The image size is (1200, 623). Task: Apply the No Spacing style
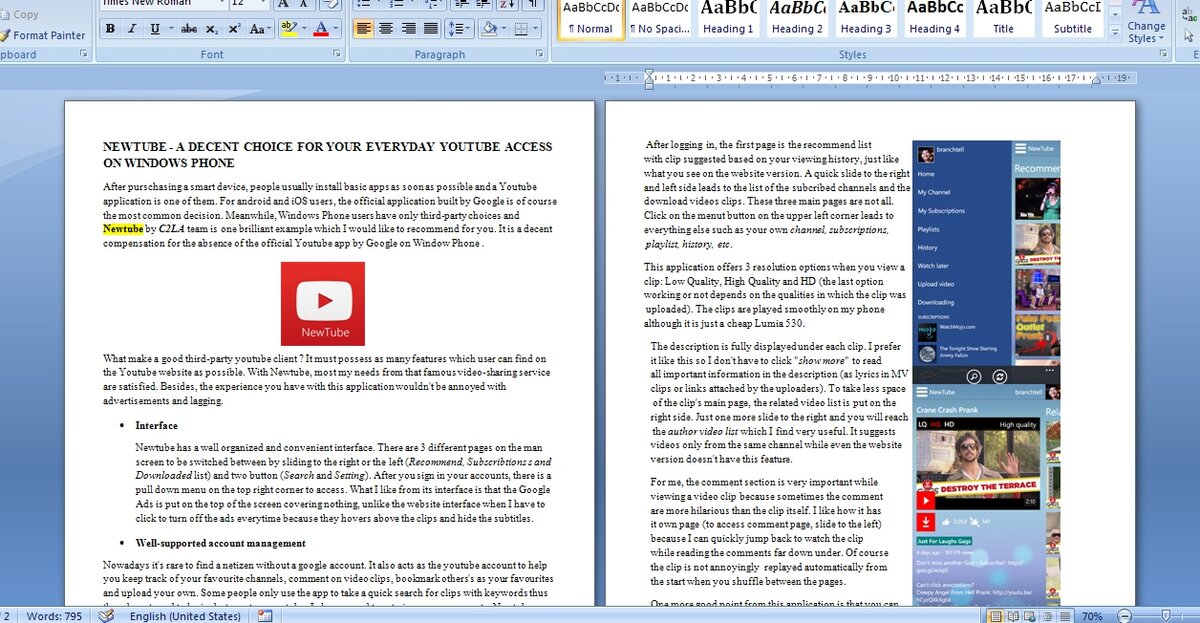659,20
